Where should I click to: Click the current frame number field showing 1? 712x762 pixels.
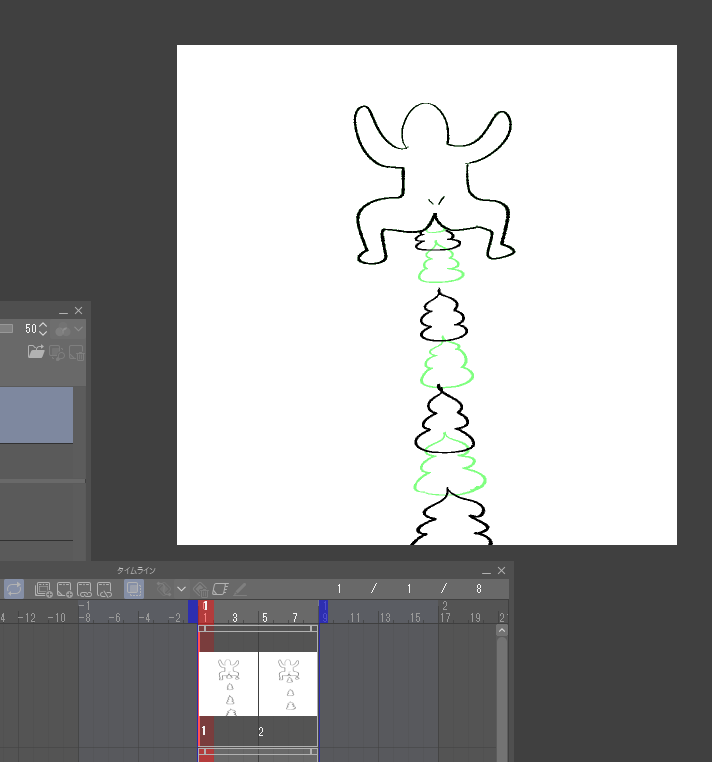(339, 589)
